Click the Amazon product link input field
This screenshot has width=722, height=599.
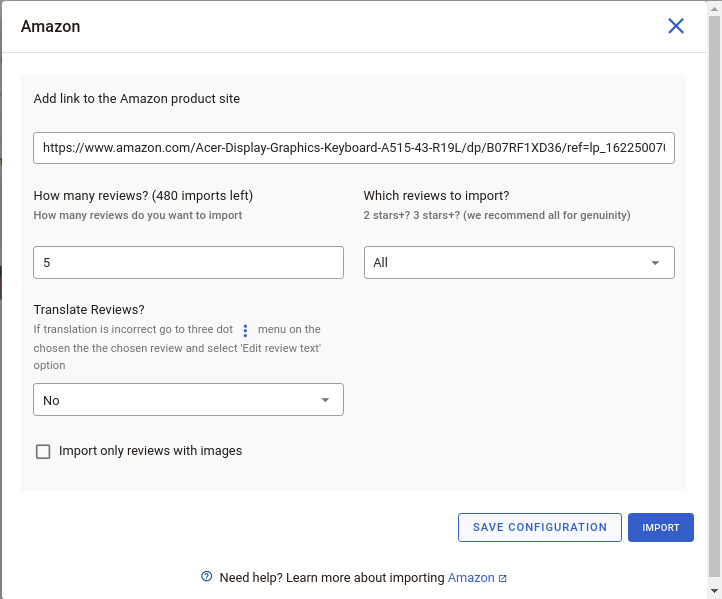point(354,148)
